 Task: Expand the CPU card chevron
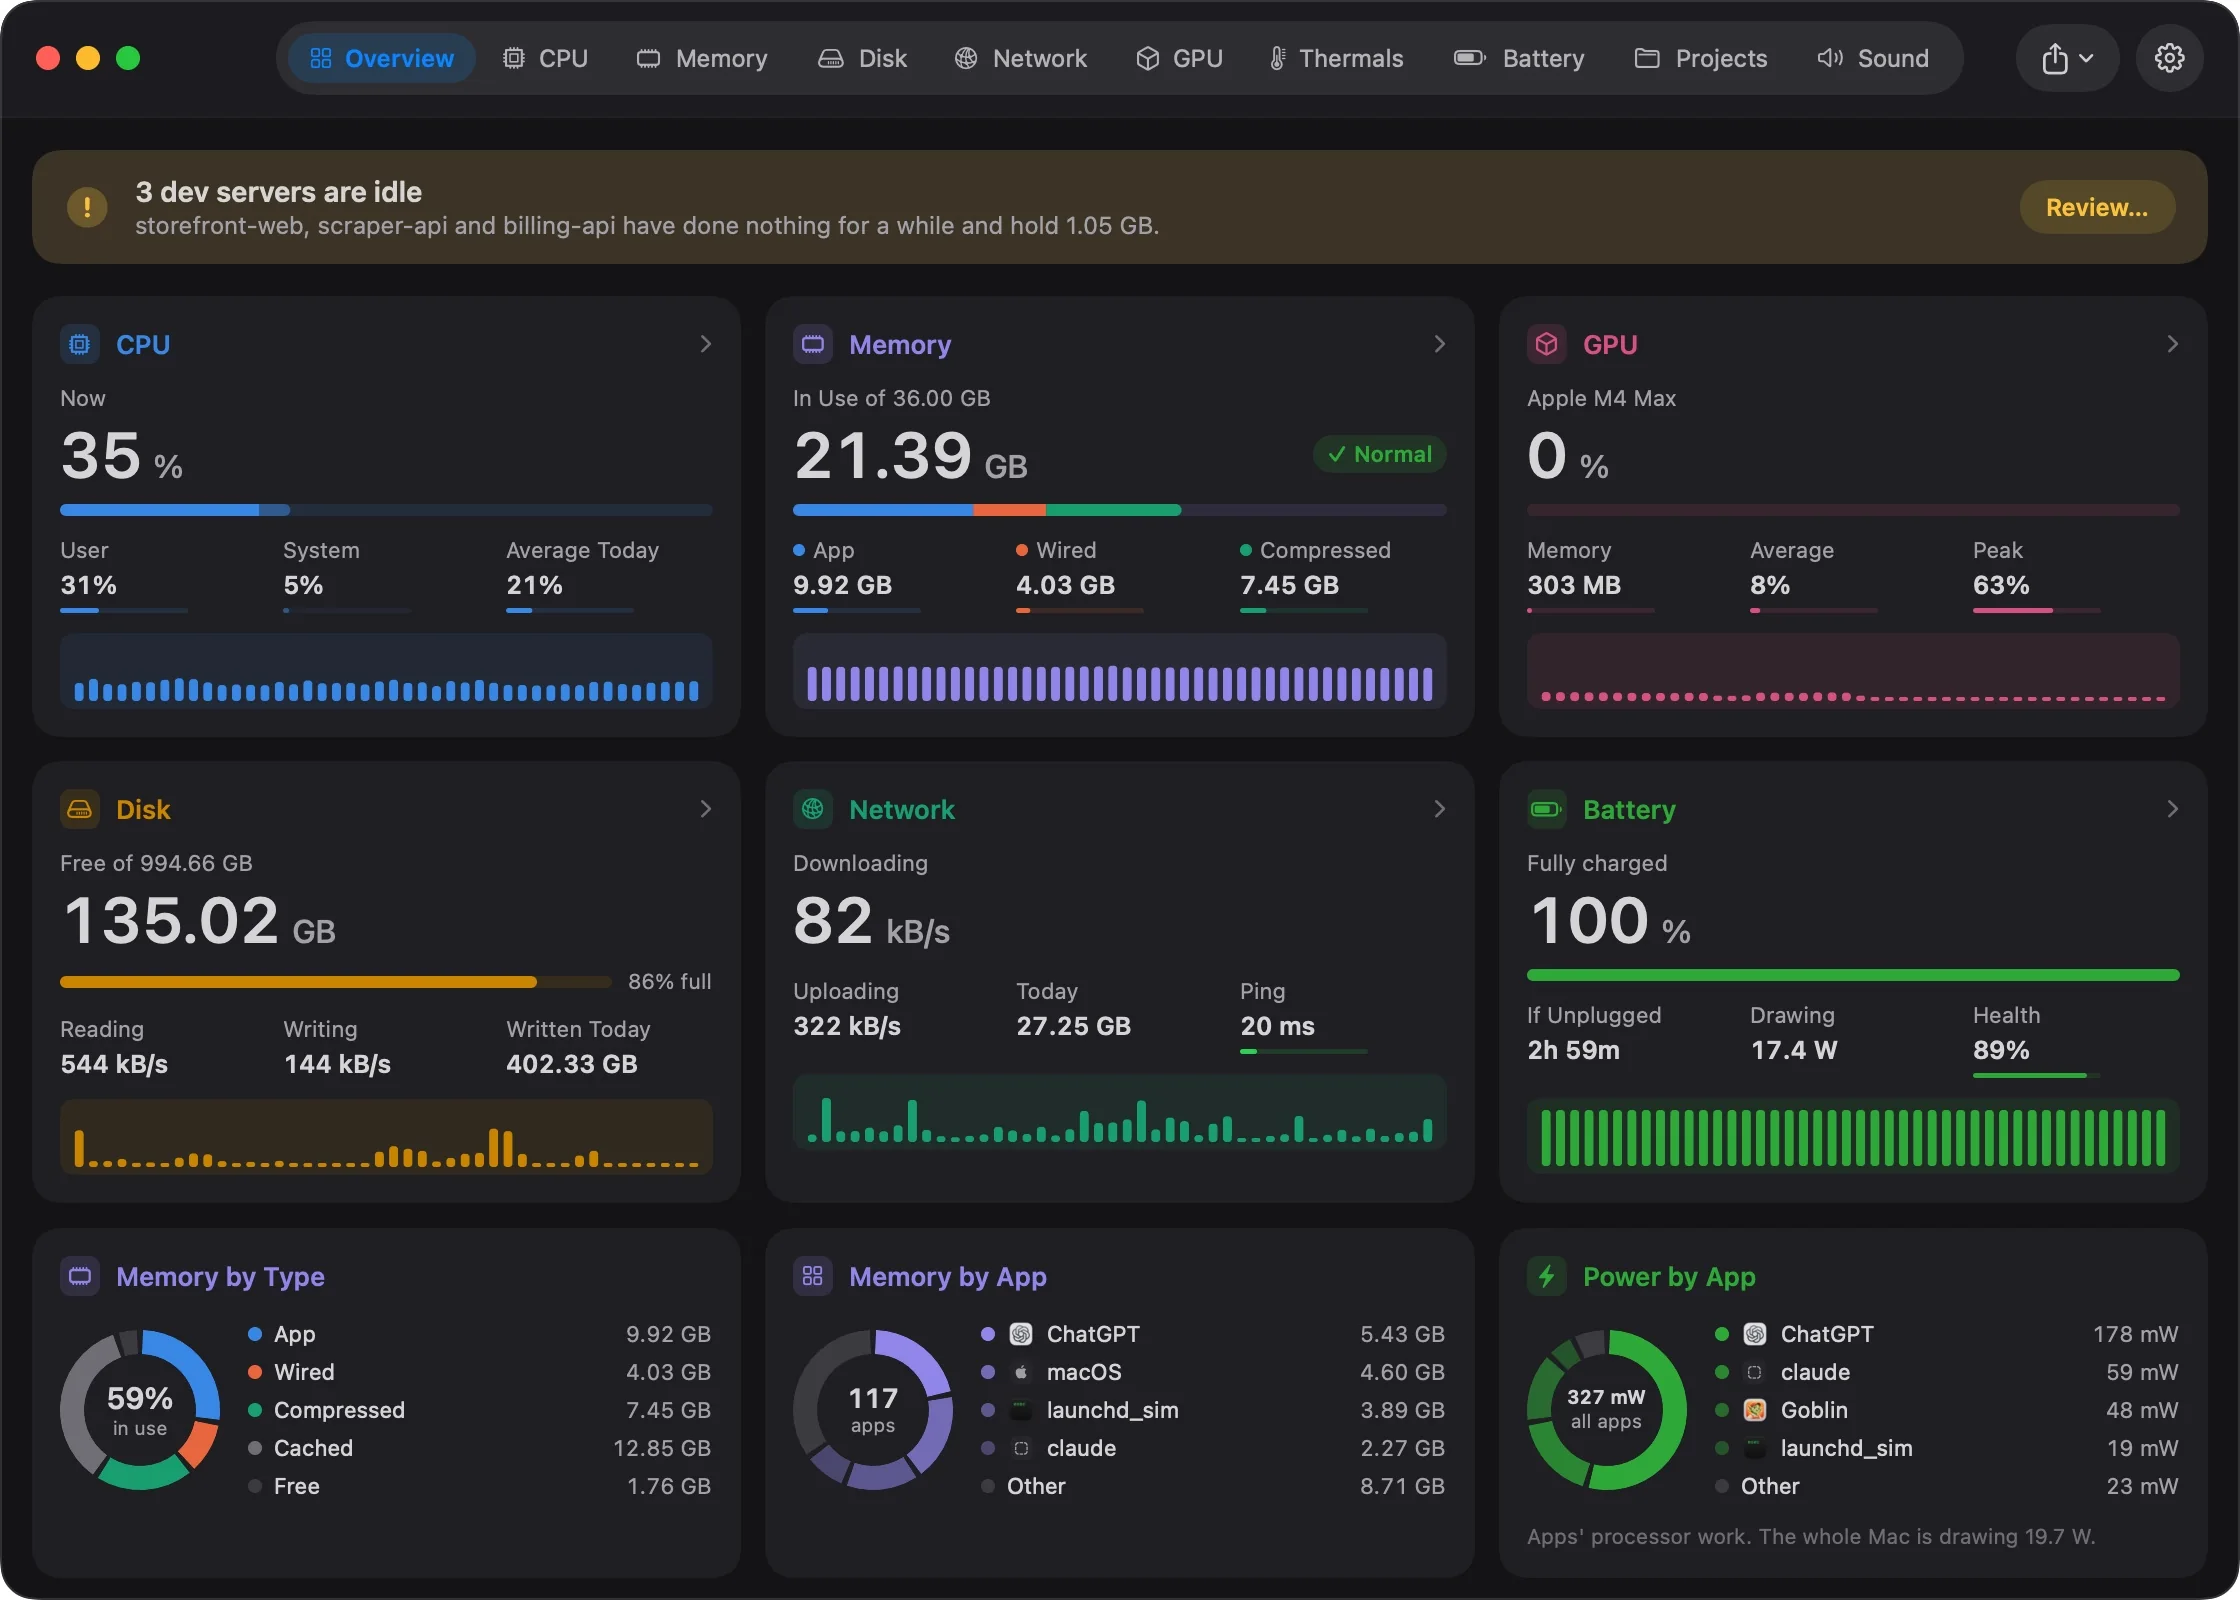pos(706,344)
